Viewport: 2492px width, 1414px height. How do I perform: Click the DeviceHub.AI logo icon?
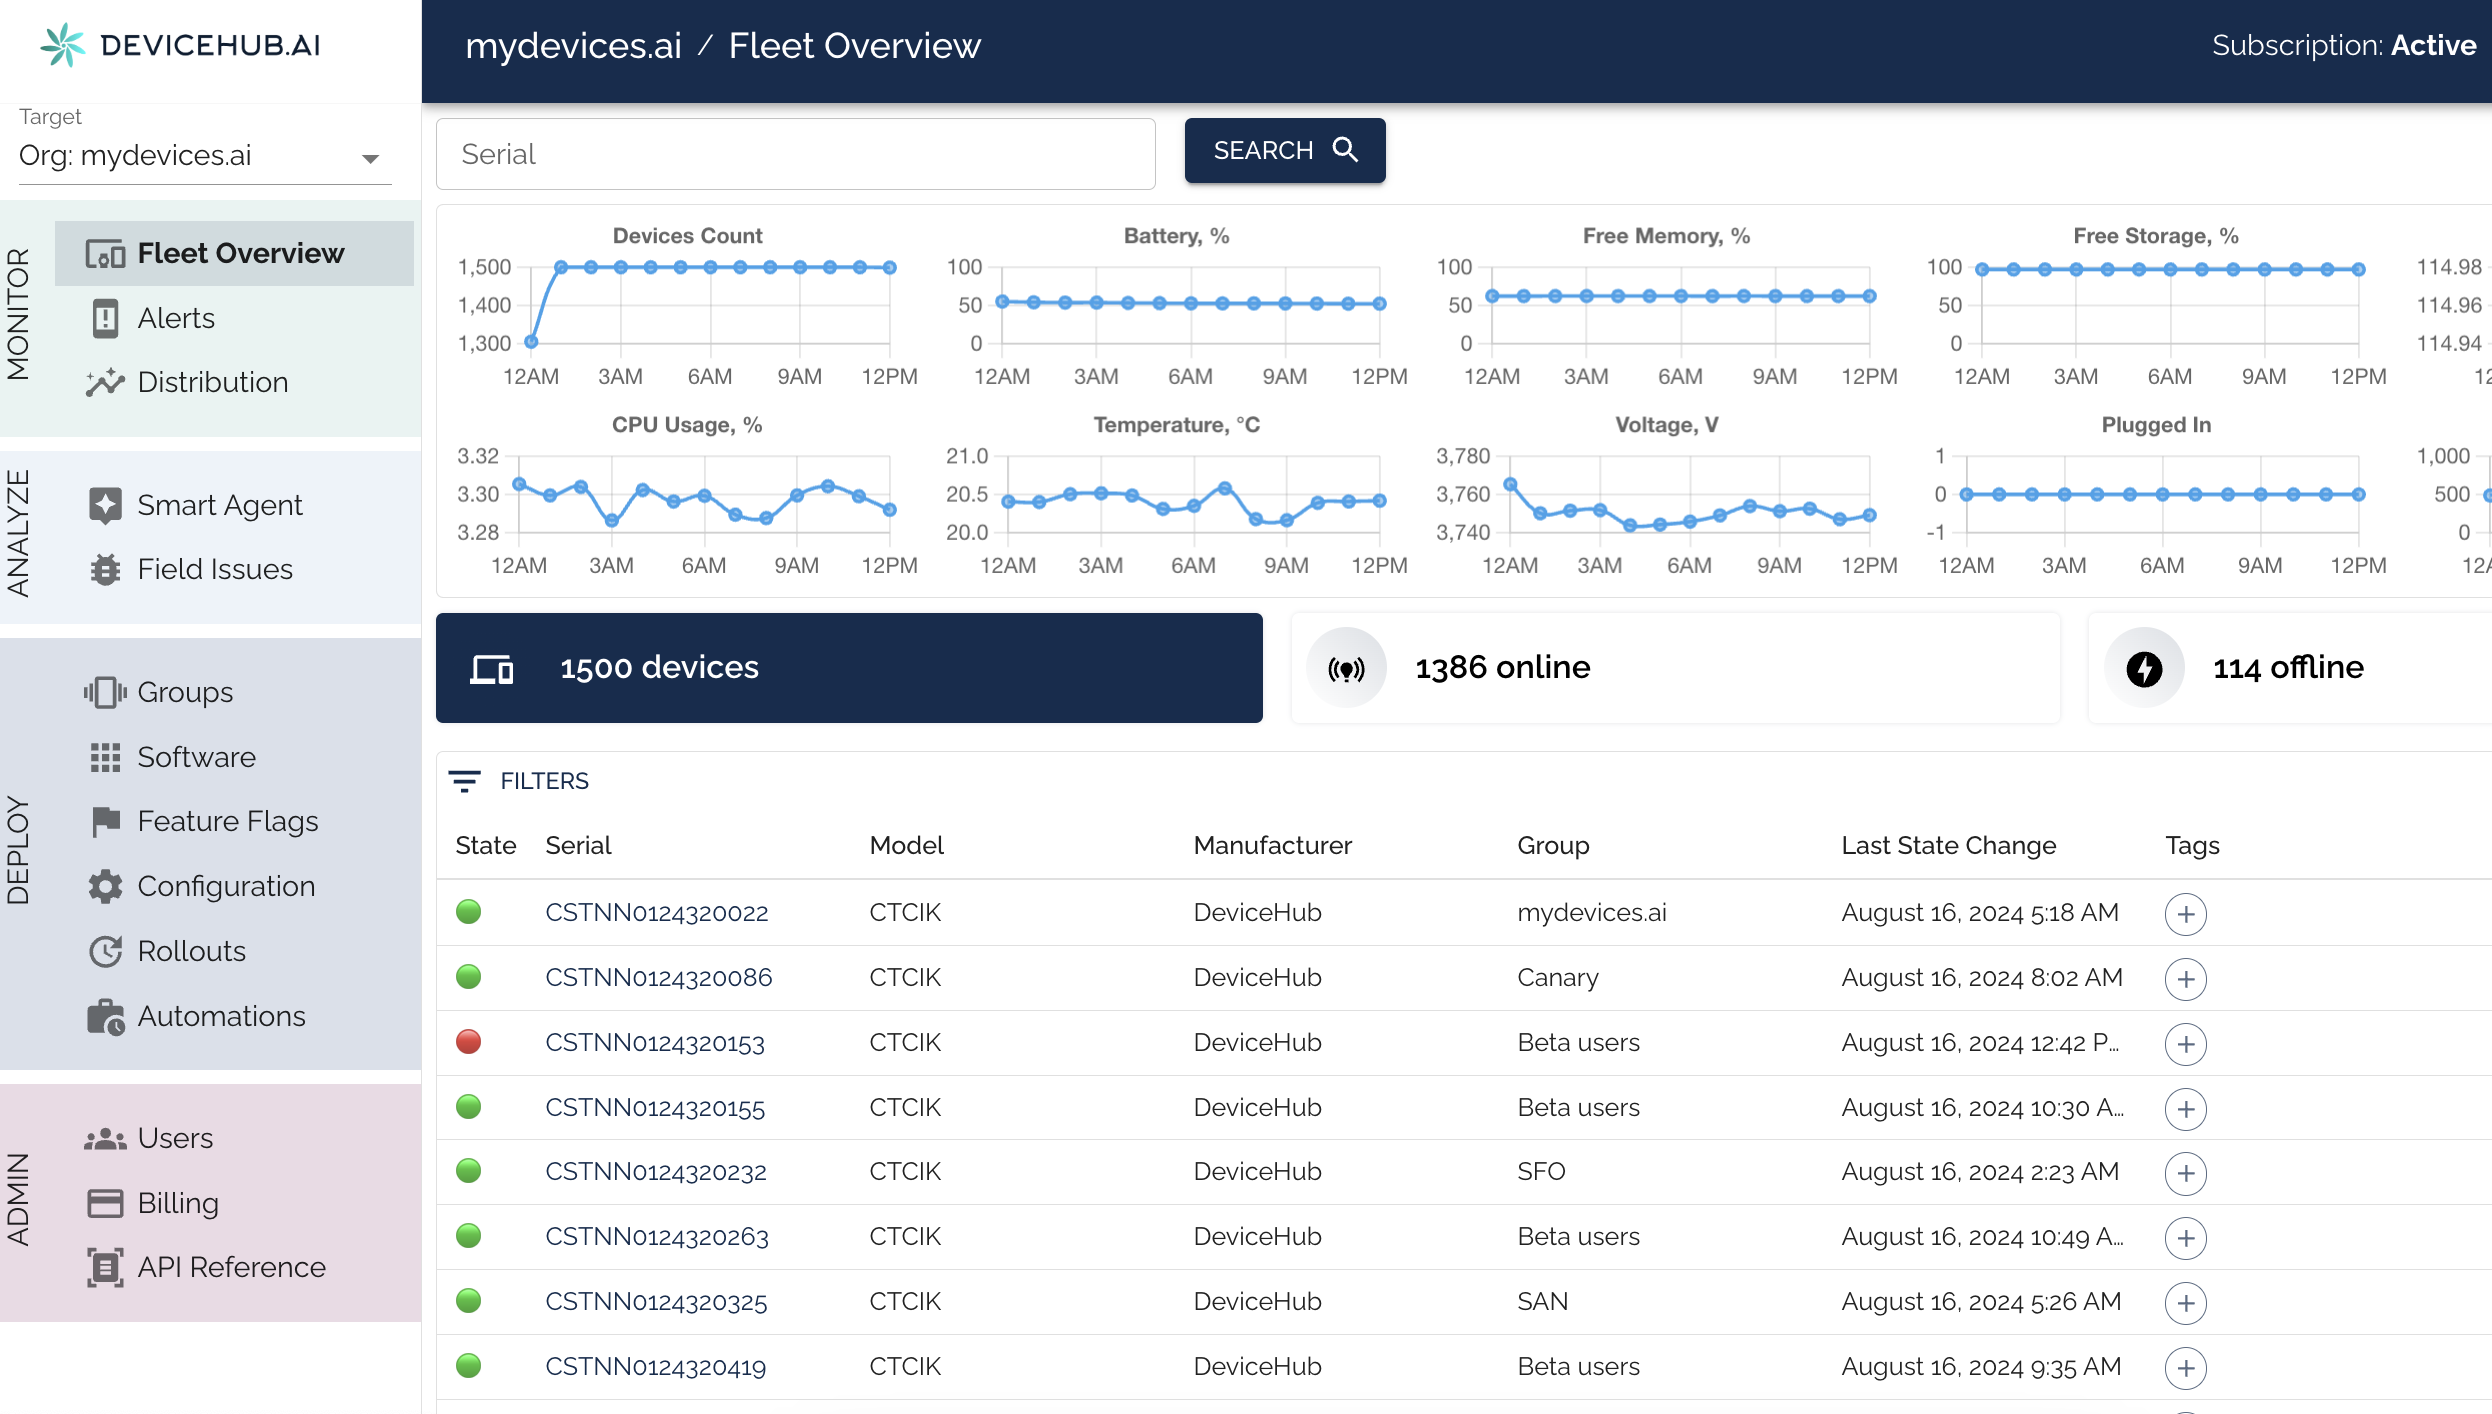click(62, 45)
